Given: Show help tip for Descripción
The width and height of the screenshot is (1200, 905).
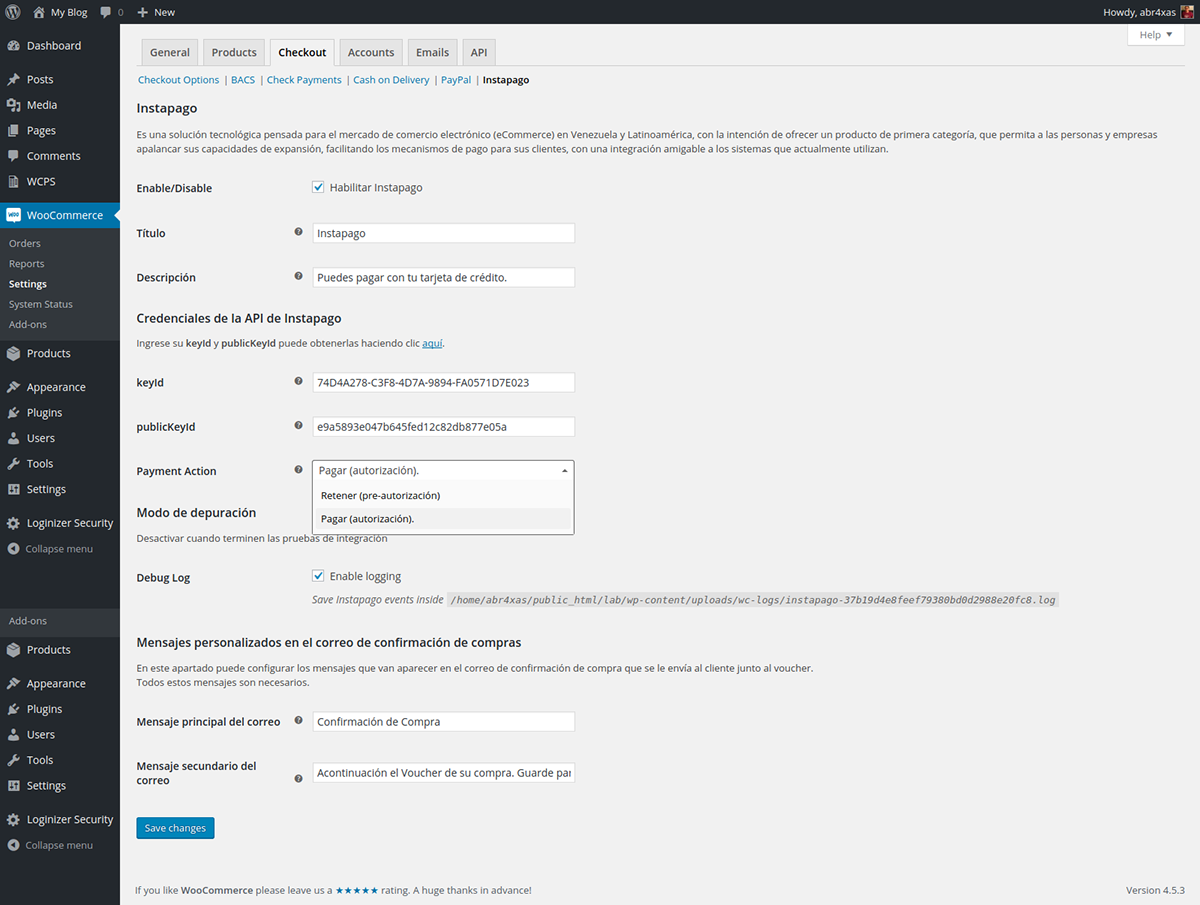Looking at the screenshot, I should (298, 276).
